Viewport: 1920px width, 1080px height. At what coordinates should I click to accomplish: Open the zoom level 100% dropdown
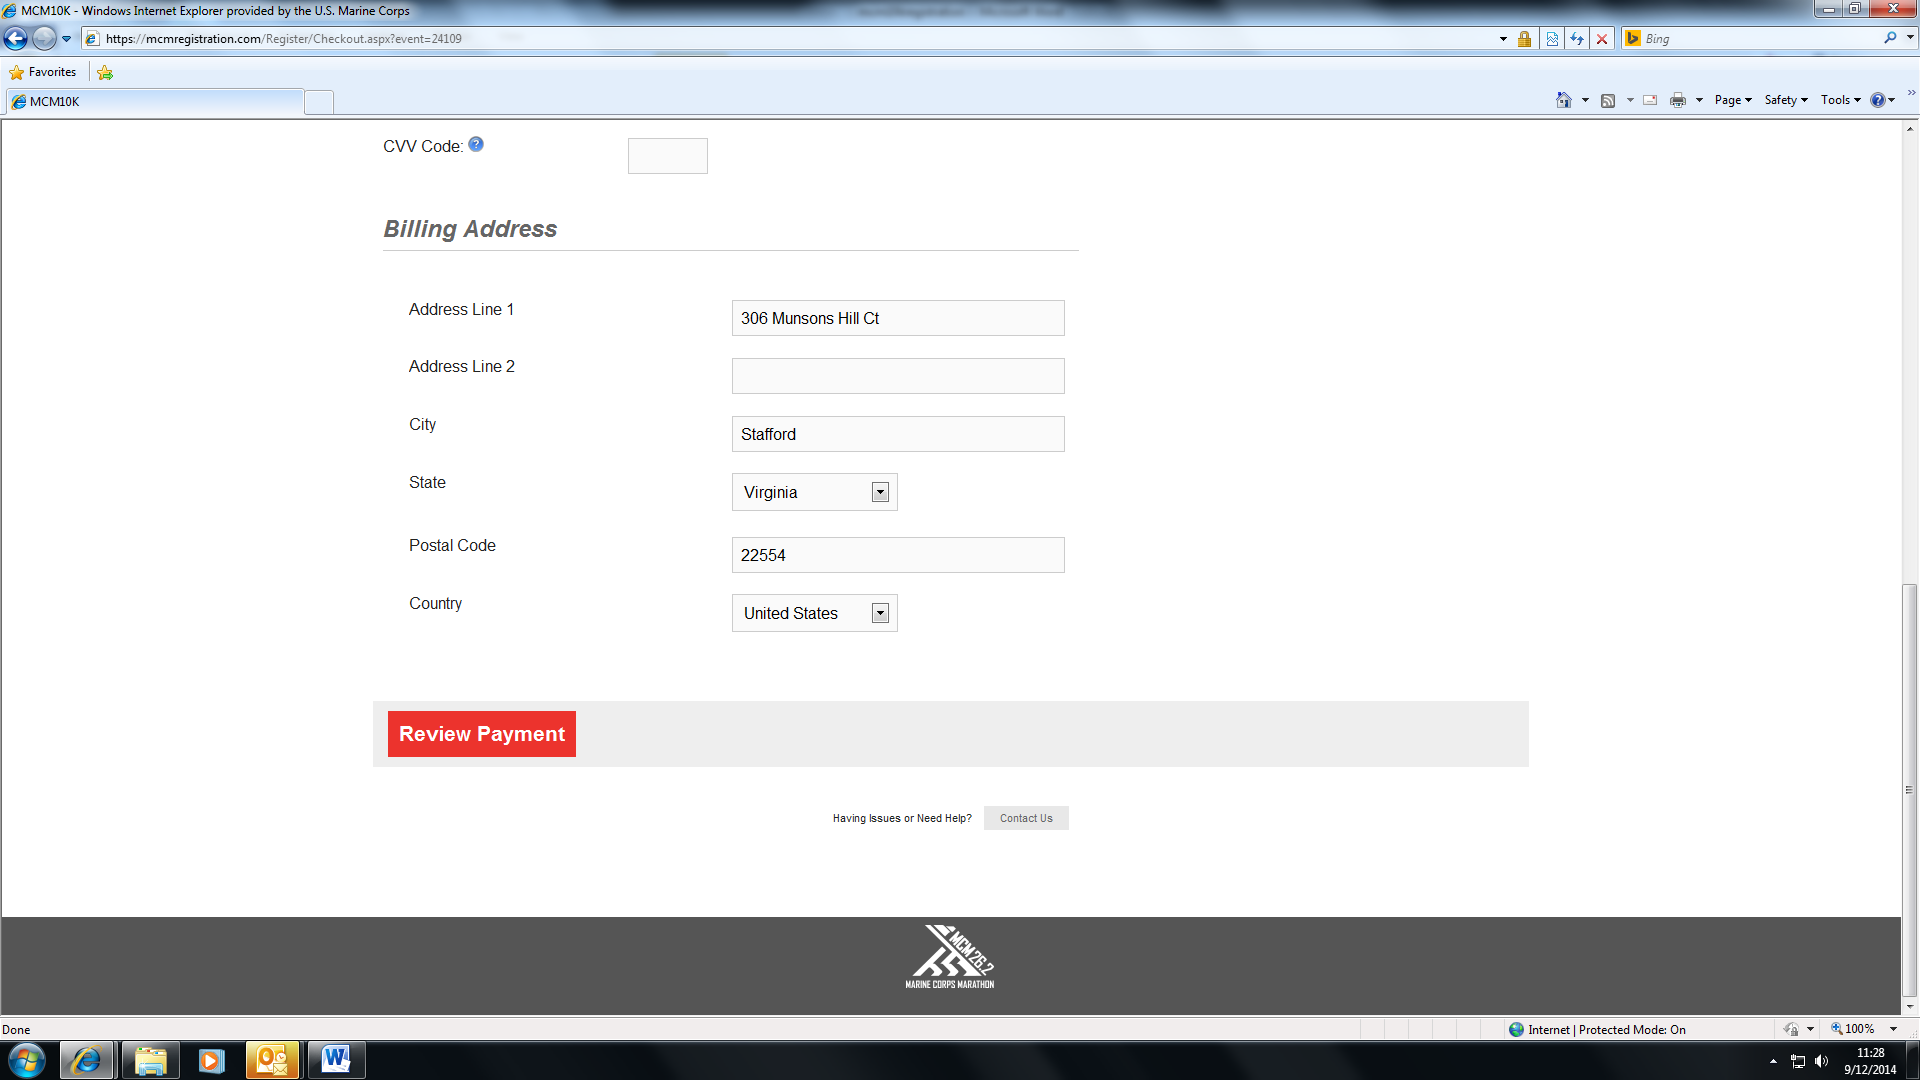click(1893, 1029)
